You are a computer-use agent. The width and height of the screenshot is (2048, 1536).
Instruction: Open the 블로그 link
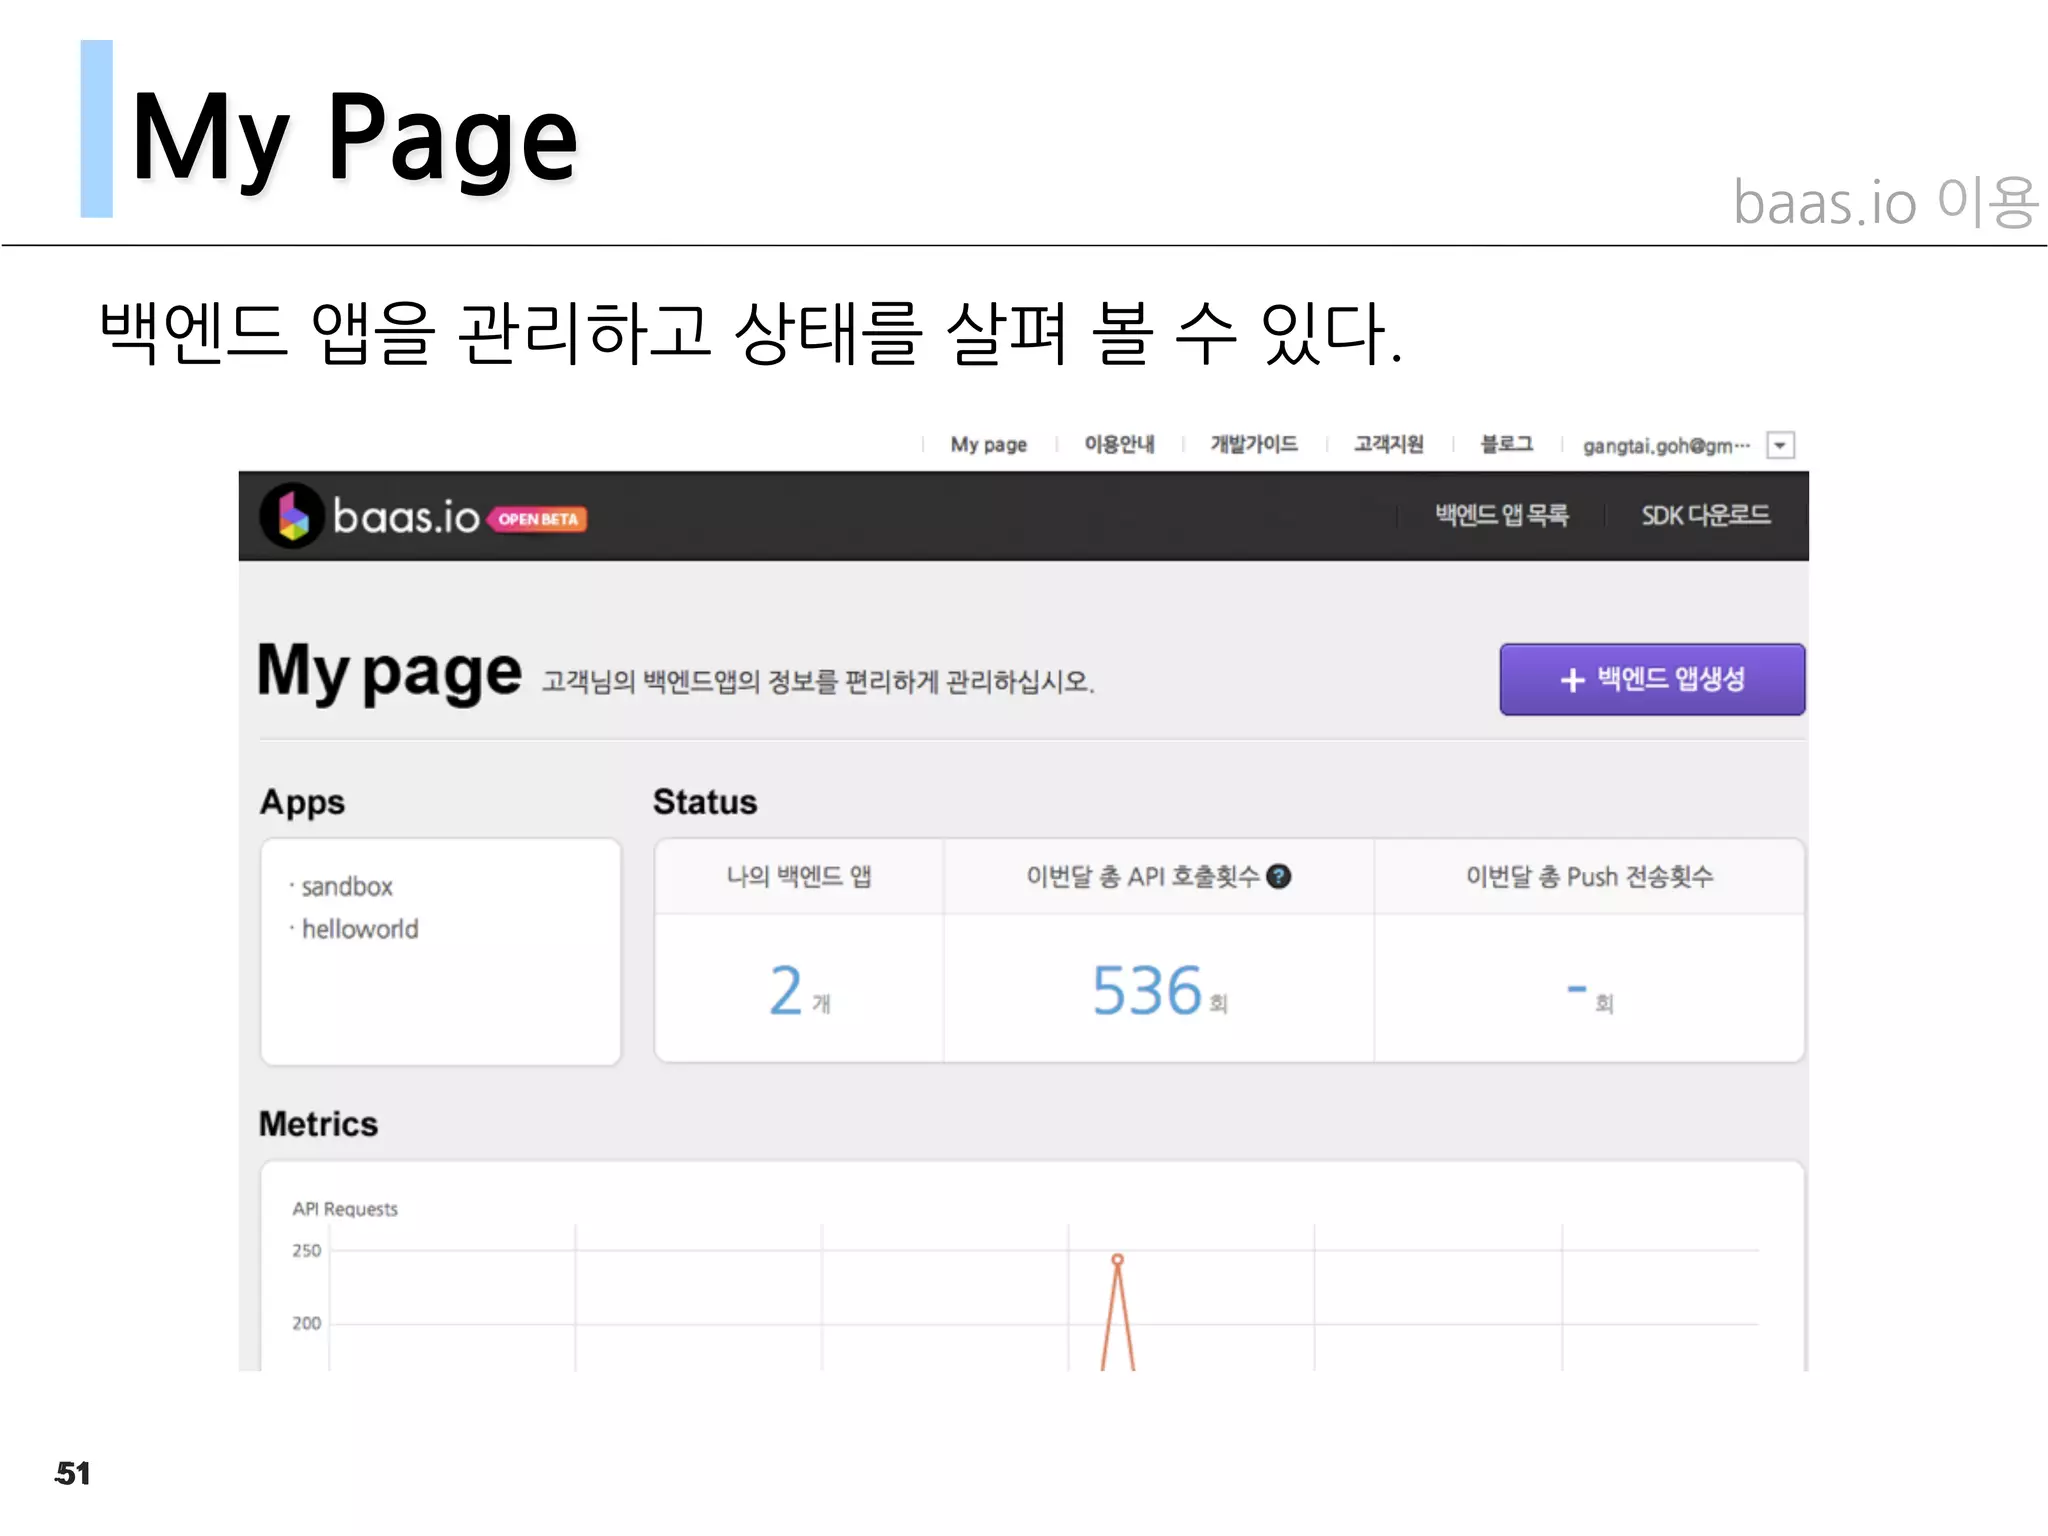(x=1506, y=444)
